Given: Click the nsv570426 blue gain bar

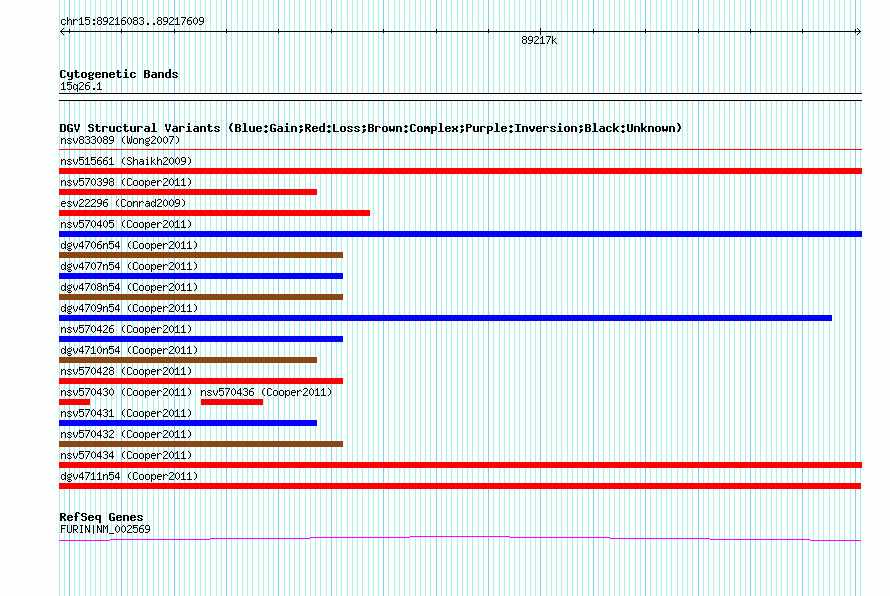Looking at the screenshot, I should [201, 339].
